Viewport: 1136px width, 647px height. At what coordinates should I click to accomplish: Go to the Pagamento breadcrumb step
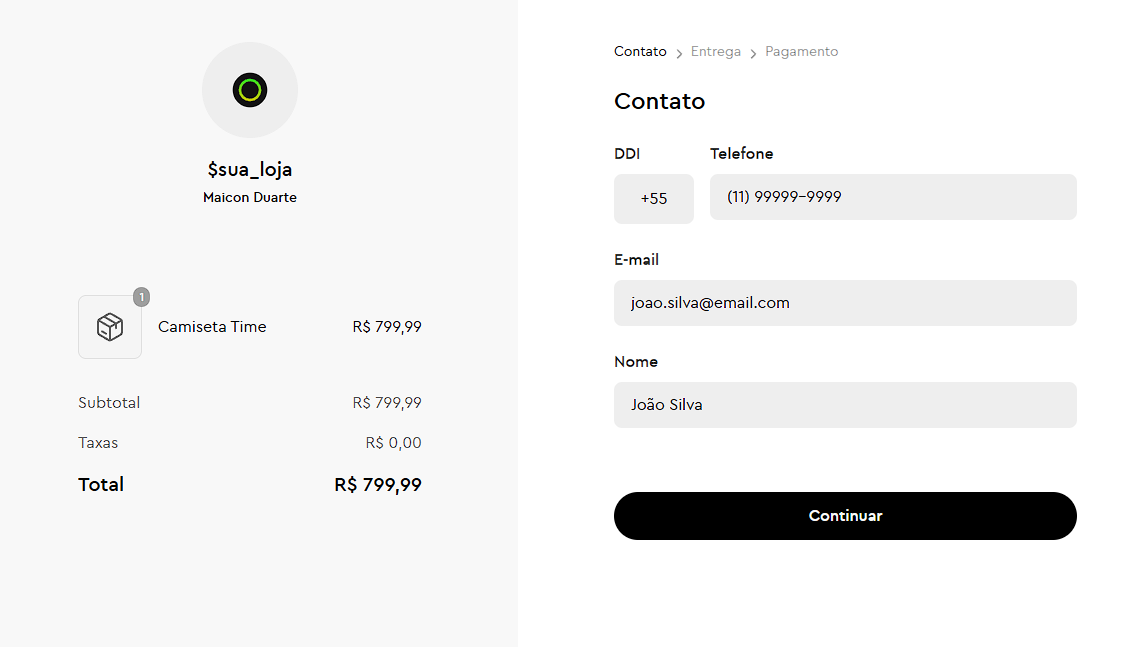[x=801, y=51]
